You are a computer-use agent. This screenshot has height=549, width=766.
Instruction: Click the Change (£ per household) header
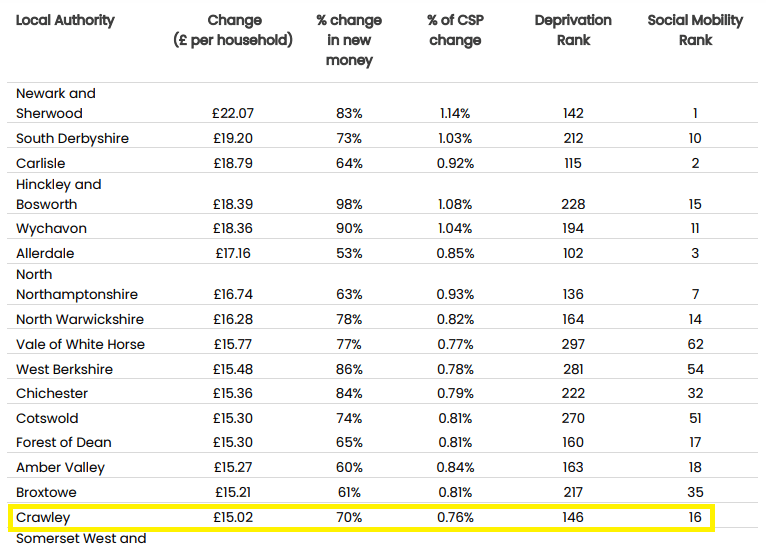pyautogui.click(x=235, y=30)
